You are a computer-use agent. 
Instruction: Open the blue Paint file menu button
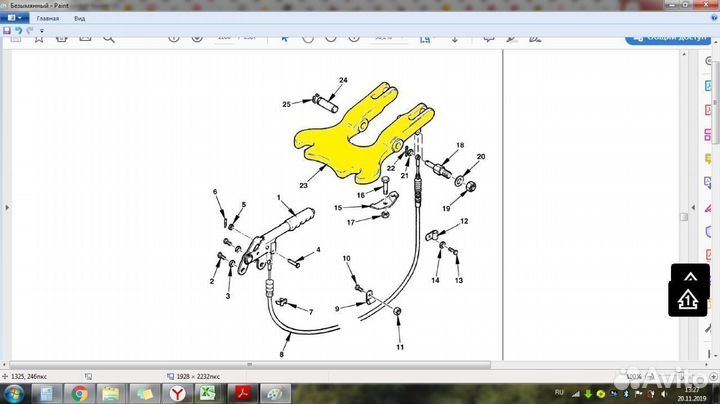[x=12, y=18]
